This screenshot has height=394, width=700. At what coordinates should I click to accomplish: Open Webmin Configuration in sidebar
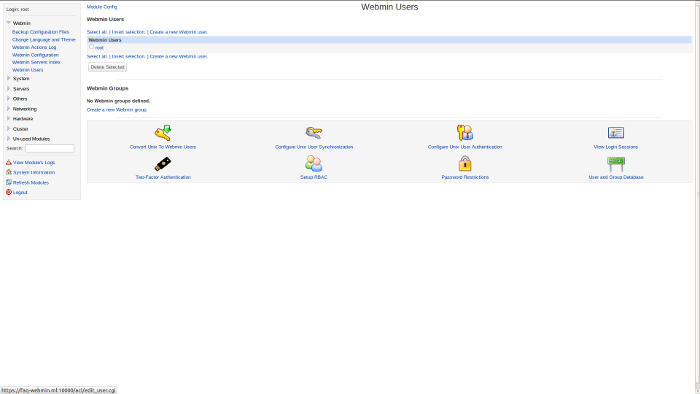point(35,55)
